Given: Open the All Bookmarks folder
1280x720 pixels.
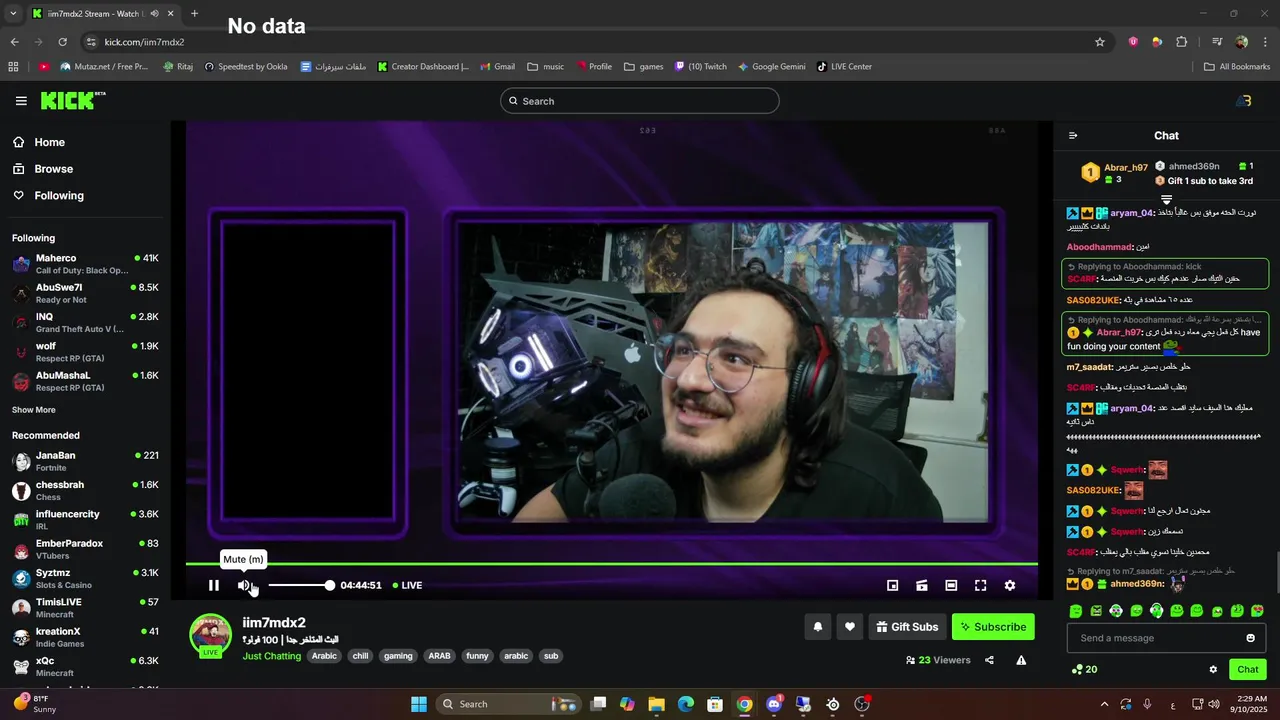Looking at the screenshot, I should (x=1237, y=67).
